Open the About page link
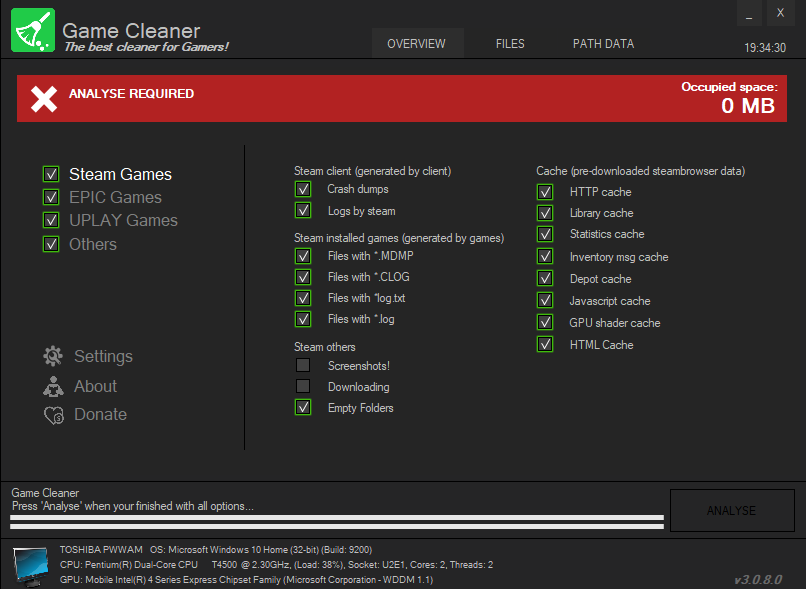806x589 pixels. click(x=96, y=386)
